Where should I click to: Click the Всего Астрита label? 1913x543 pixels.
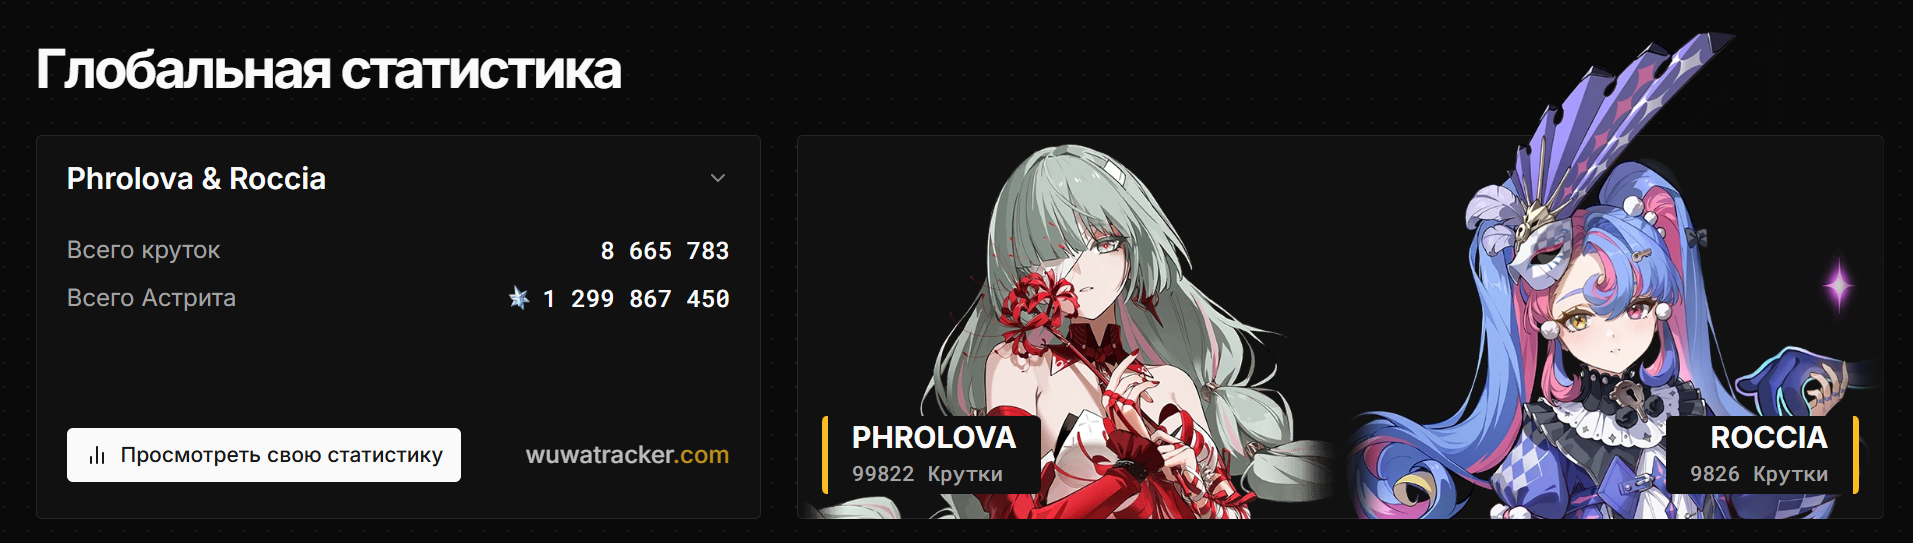pyautogui.click(x=151, y=298)
